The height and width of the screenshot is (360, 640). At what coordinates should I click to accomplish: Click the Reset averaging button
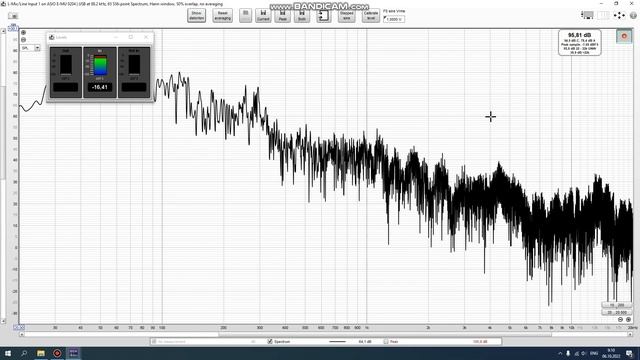pyautogui.click(x=222, y=16)
